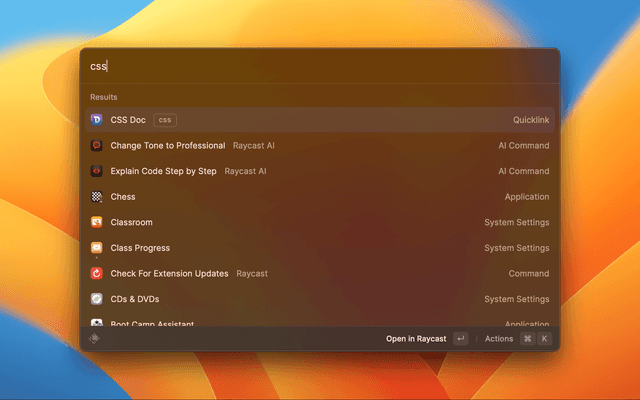
Task: Click the CDs & DVDs icon
Action: [96, 299]
